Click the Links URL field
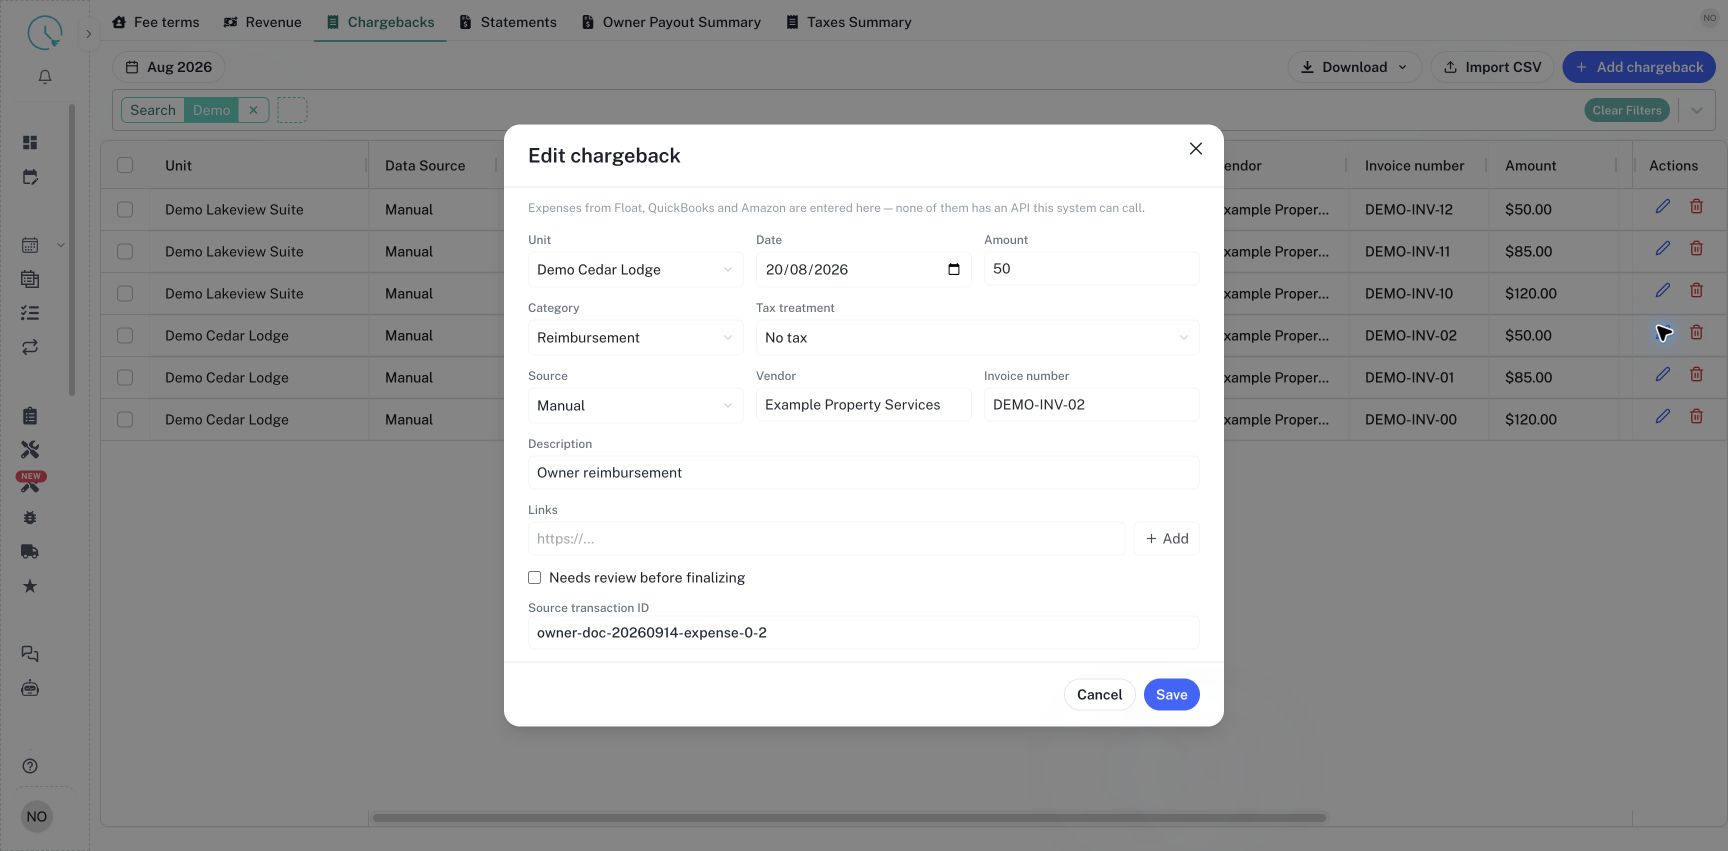Screen dimensions: 1728x851 (x=826, y=539)
